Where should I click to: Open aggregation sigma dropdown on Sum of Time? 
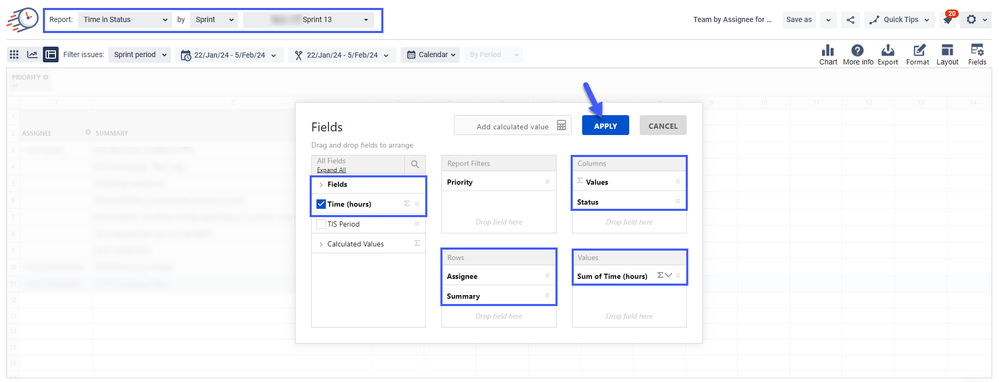click(665, 276)
